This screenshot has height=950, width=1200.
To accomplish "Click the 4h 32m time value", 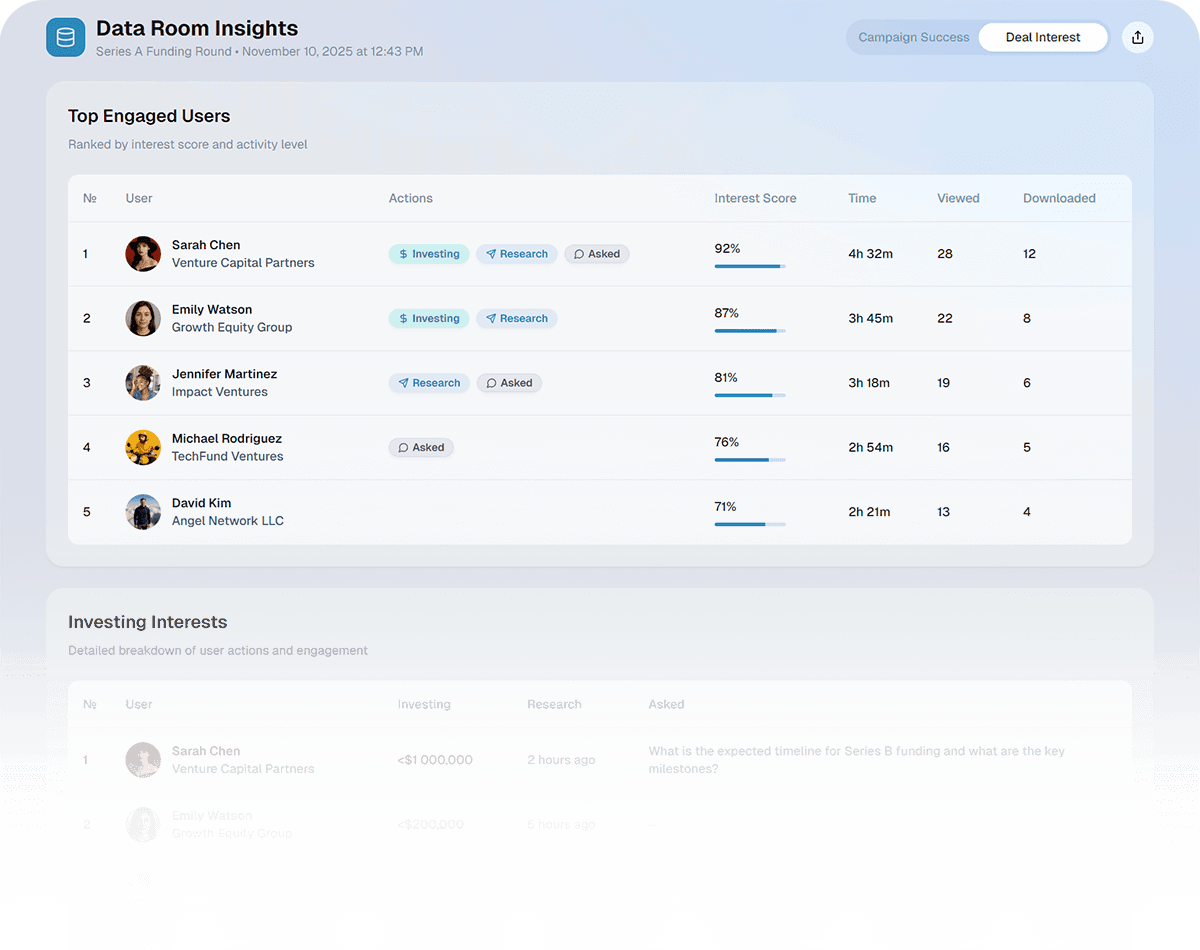I will point(871,254).
